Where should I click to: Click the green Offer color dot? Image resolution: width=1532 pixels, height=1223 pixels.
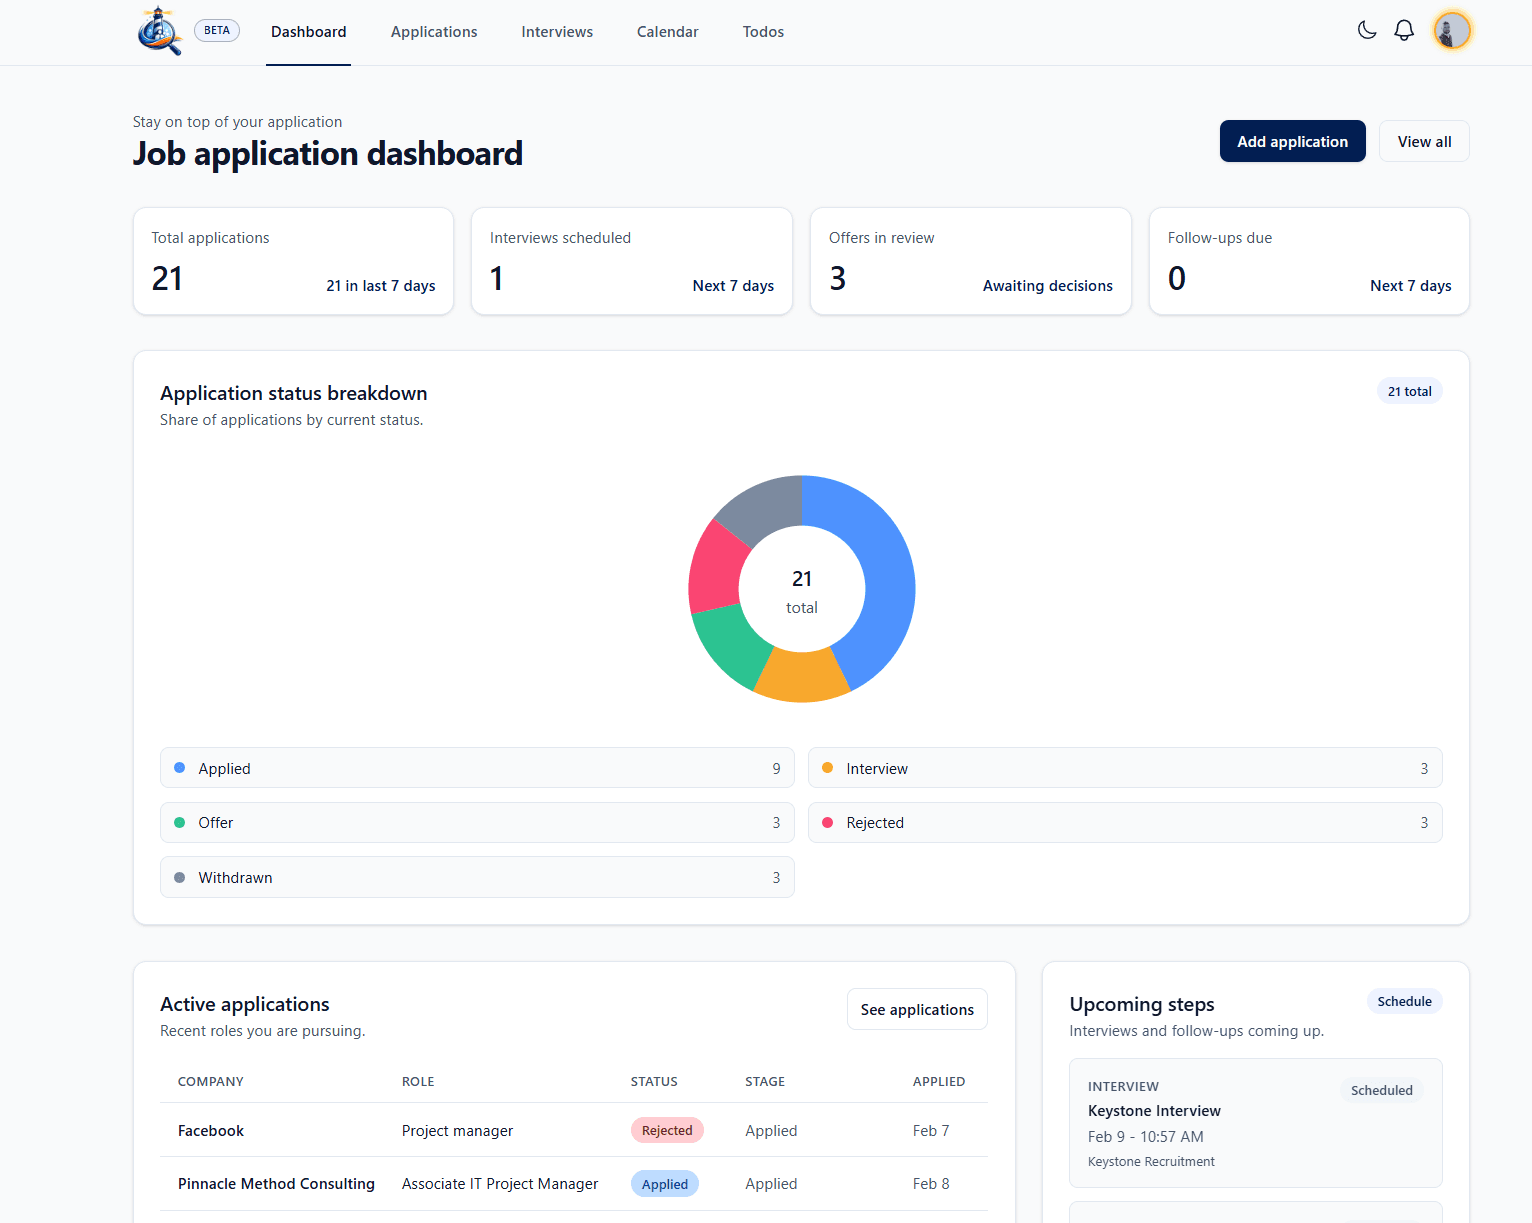pos(180,822)
